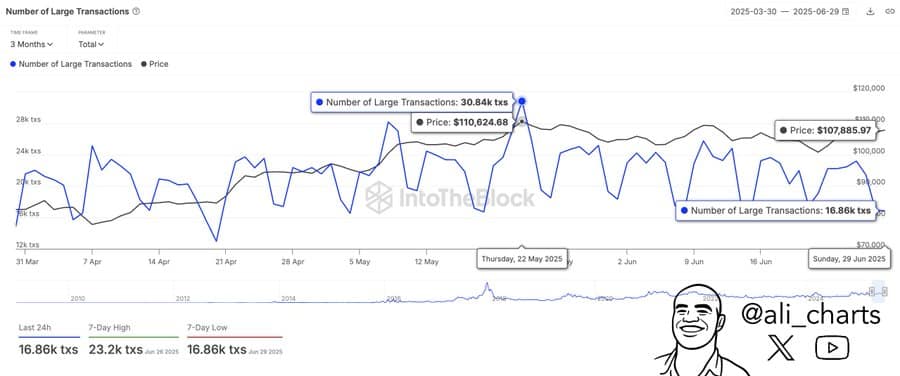The image size is (900, 376).
Task: Click the help icon beside the chart title
Action: coord(136,11)
